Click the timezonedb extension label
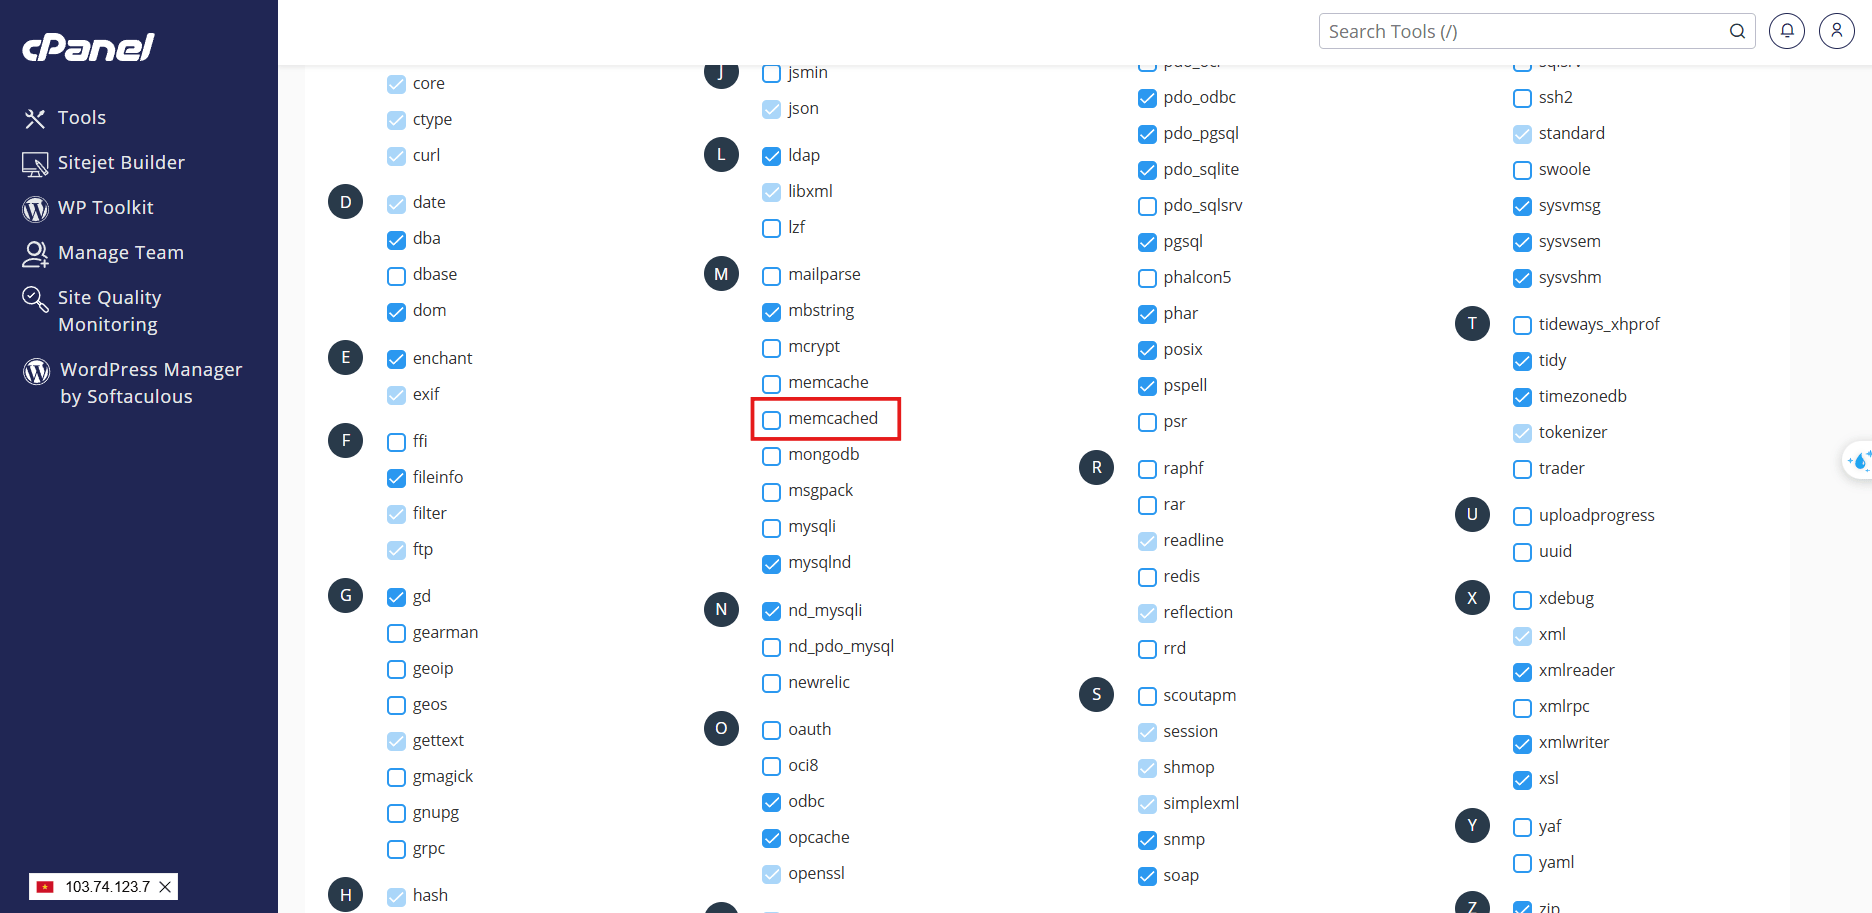 1582,396
